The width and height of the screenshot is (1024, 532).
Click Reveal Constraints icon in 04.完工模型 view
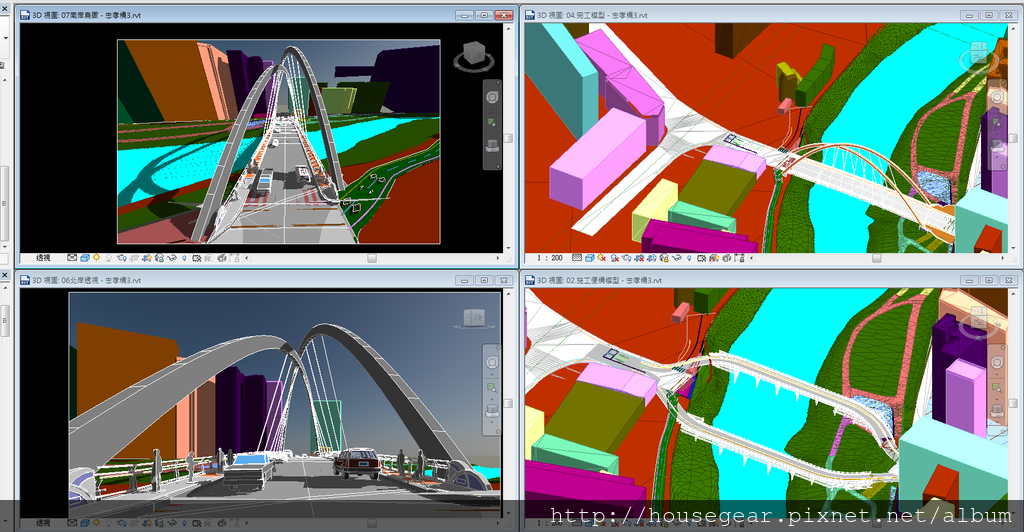739,258
